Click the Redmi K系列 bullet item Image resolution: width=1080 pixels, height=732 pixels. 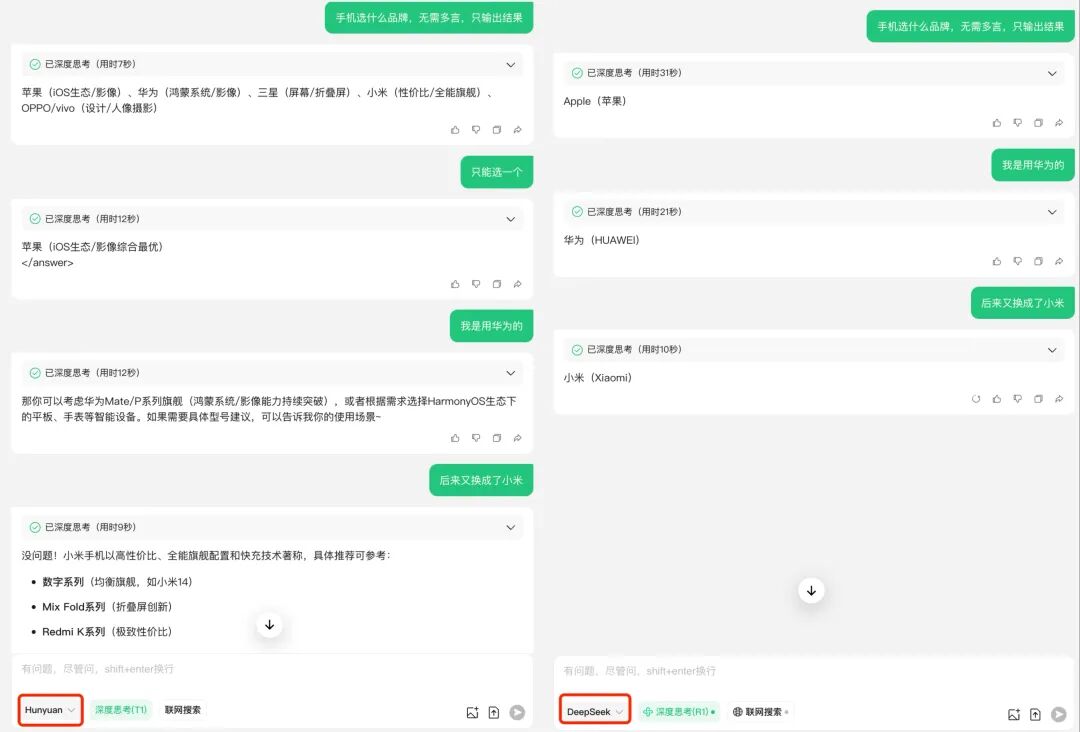(107, 631)
